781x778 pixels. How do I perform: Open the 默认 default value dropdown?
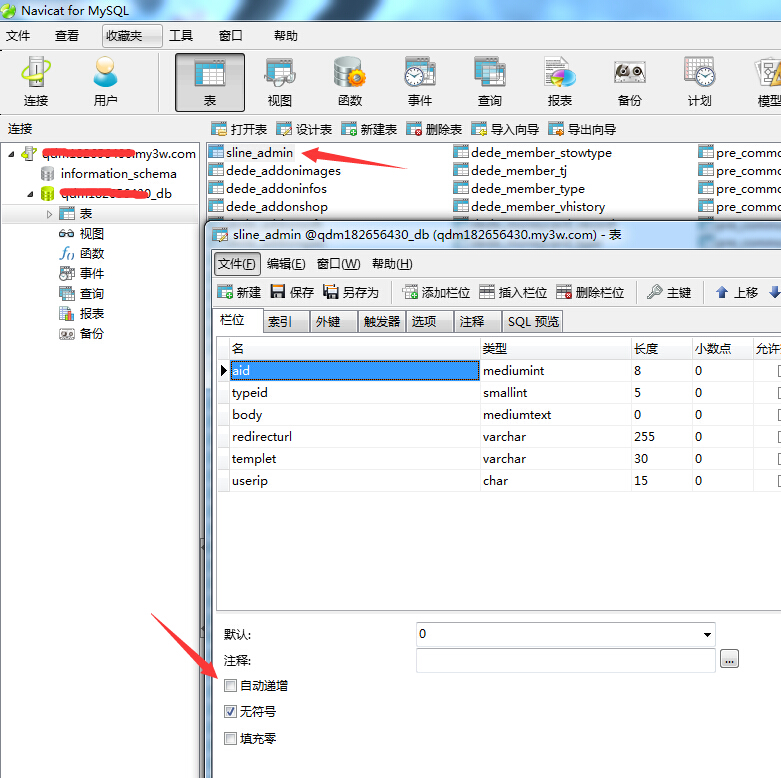click(x=708, y=634)
